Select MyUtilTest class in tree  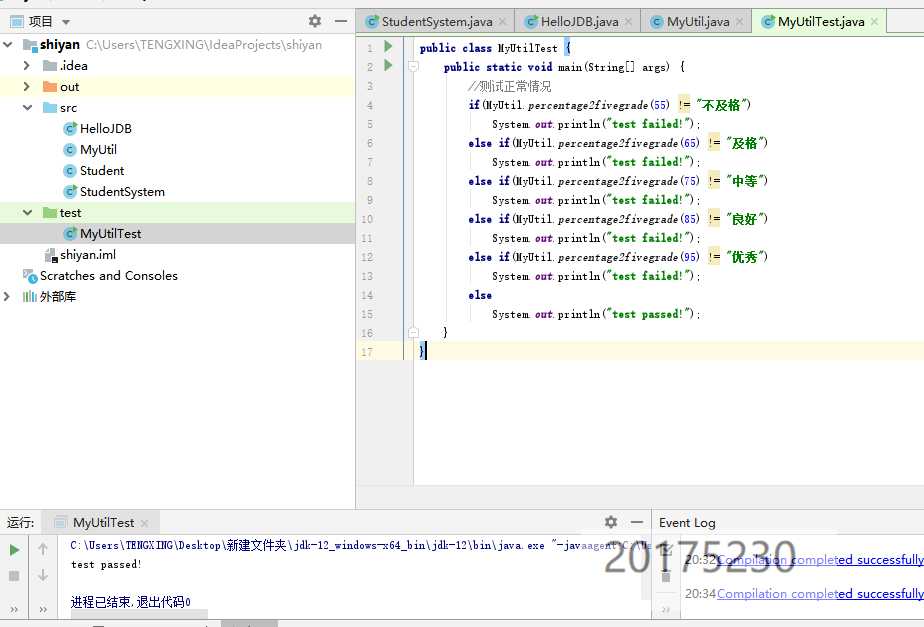click(x=103, y=234)
